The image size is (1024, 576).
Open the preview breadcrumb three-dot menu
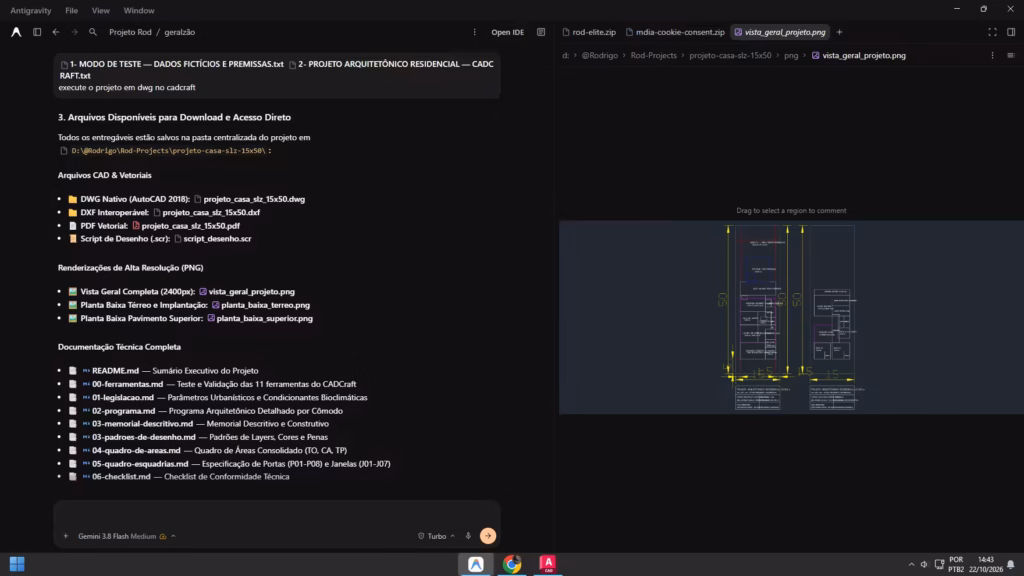pos(993,56)
